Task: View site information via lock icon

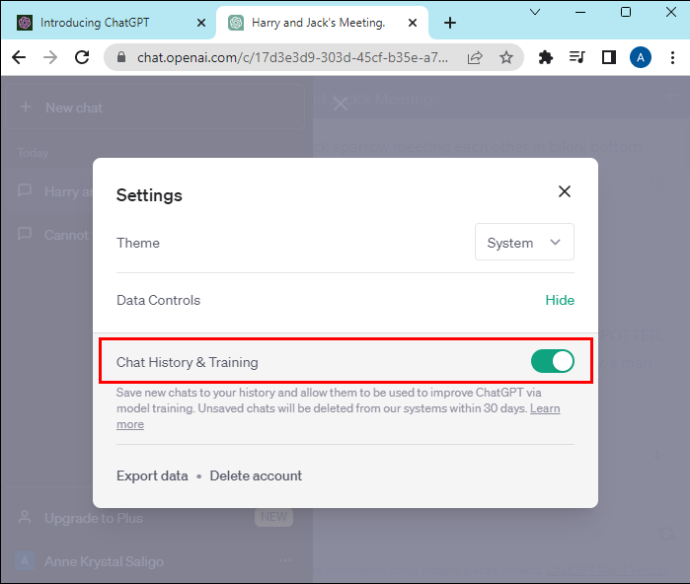Action: point(121,57)
